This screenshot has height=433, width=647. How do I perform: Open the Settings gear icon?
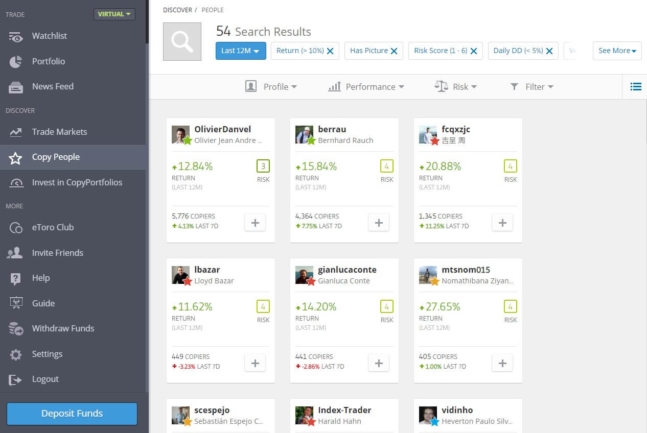[x=16, y=354]
